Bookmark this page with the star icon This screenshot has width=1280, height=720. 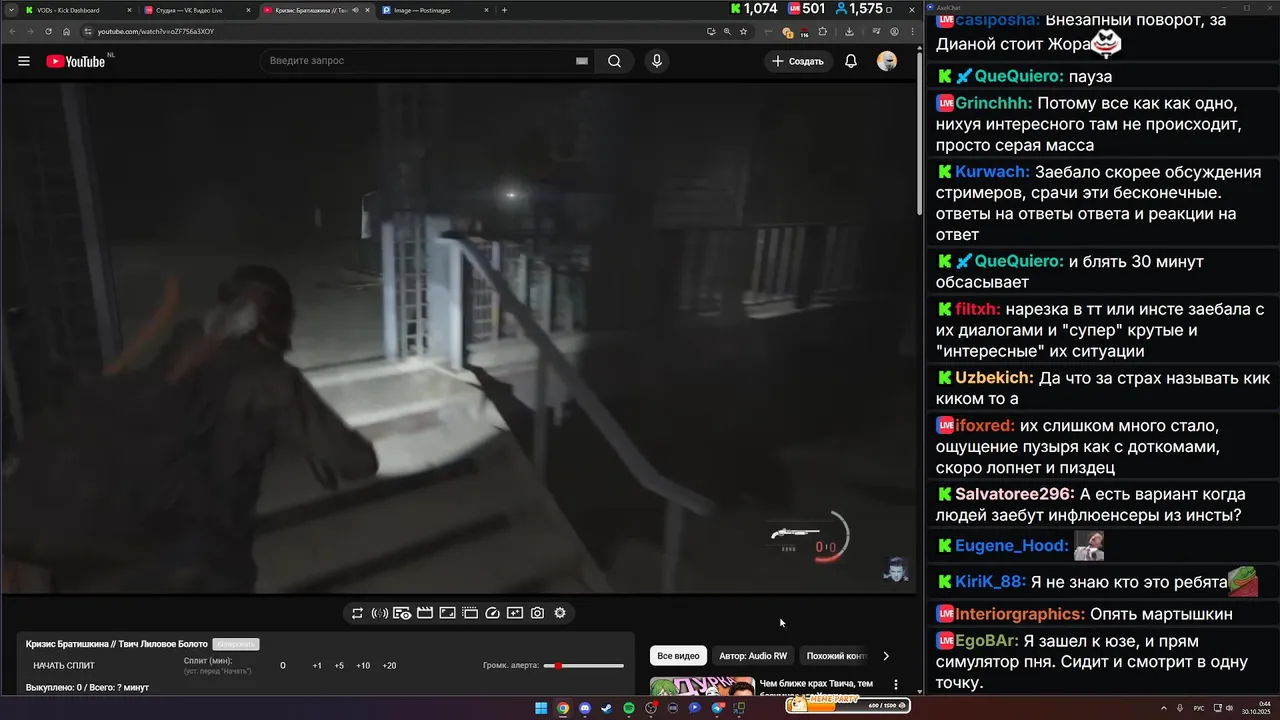[x=743, y=31]
